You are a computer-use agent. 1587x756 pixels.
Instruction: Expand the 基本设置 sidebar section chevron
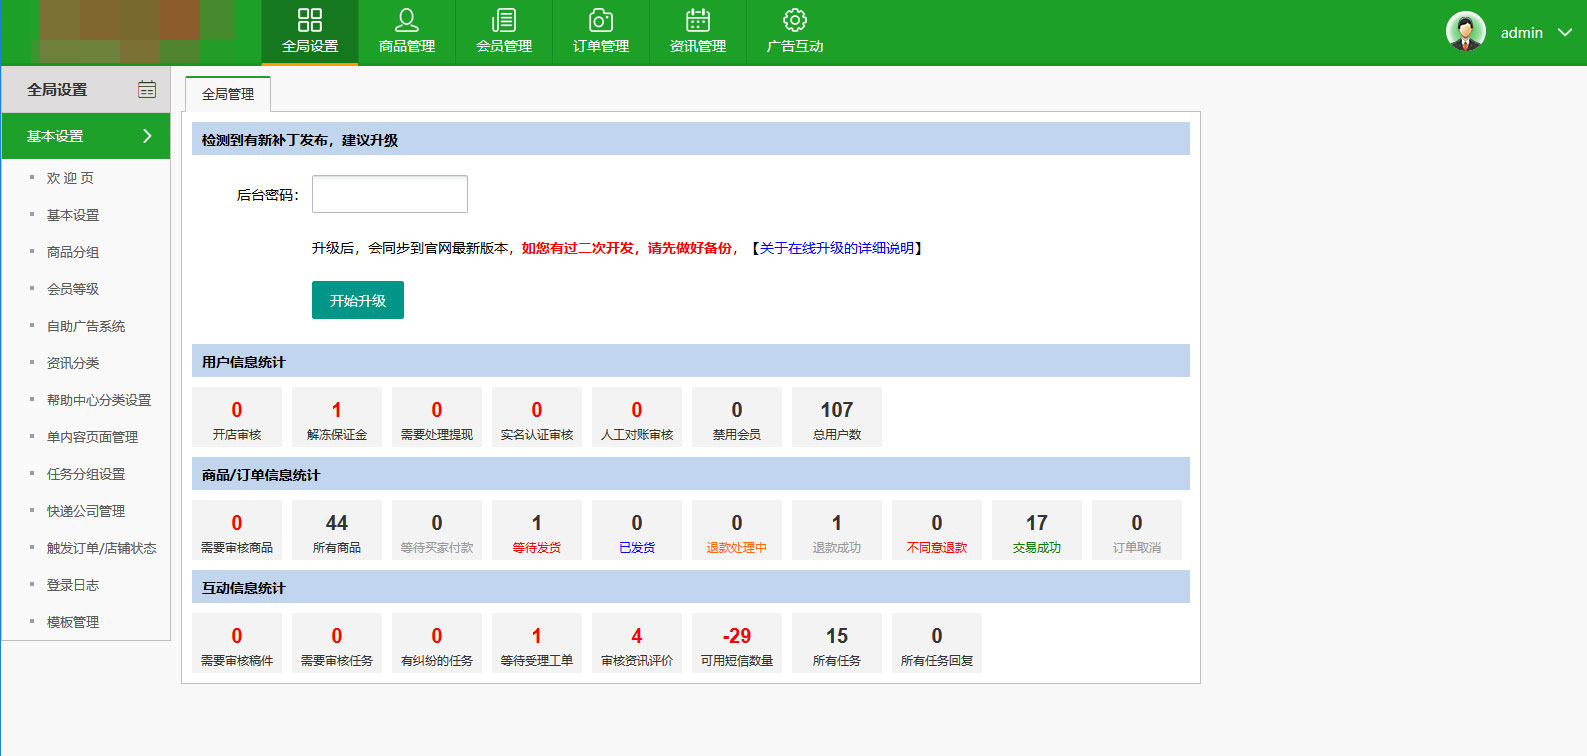click(147, 136)
